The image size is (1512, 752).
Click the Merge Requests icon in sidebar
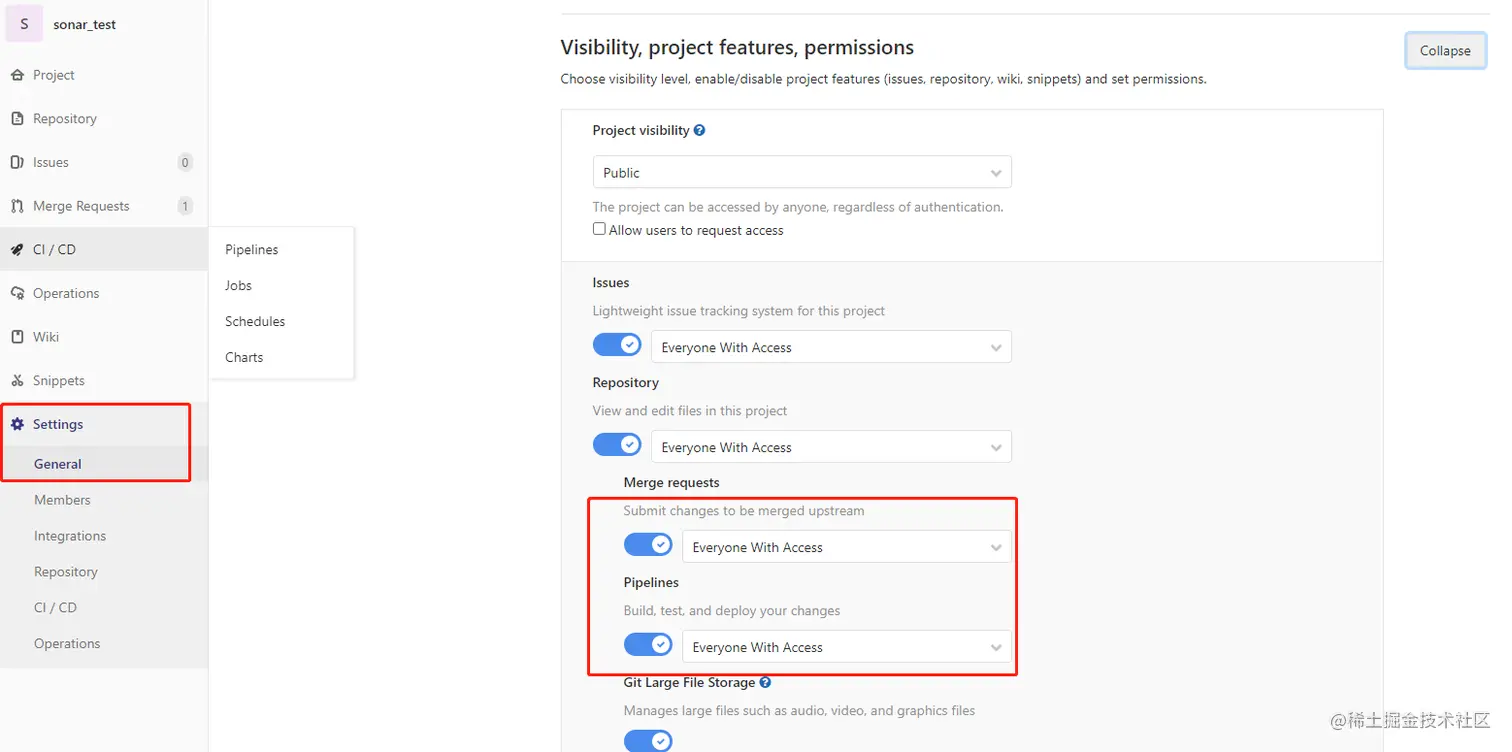click(x=17, y=206)
